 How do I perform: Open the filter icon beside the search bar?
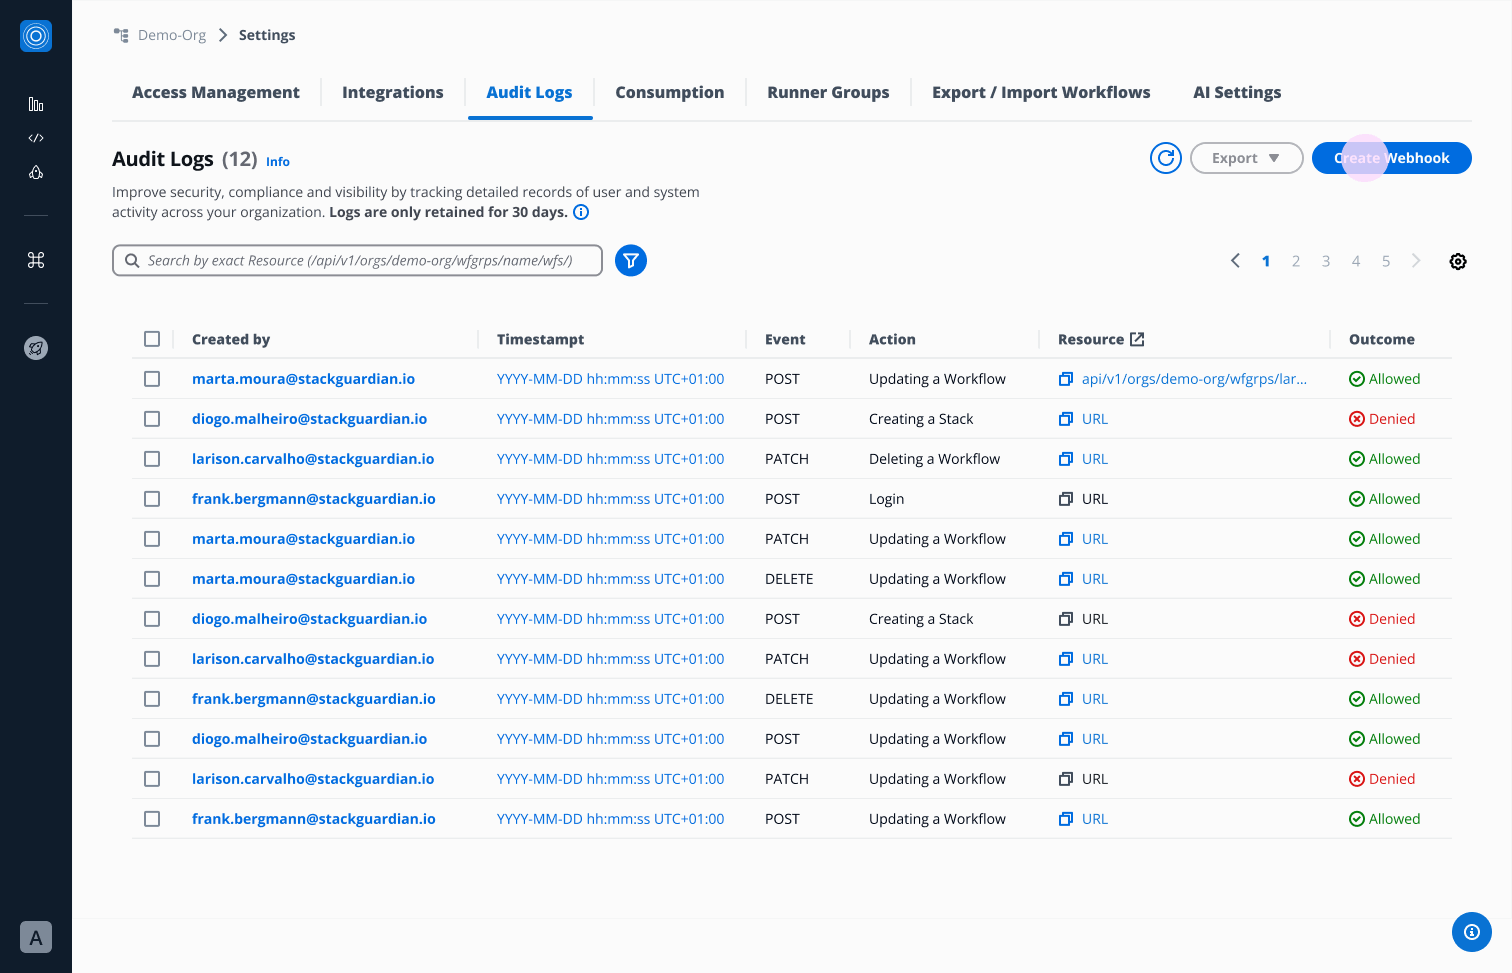pos(630,260)
